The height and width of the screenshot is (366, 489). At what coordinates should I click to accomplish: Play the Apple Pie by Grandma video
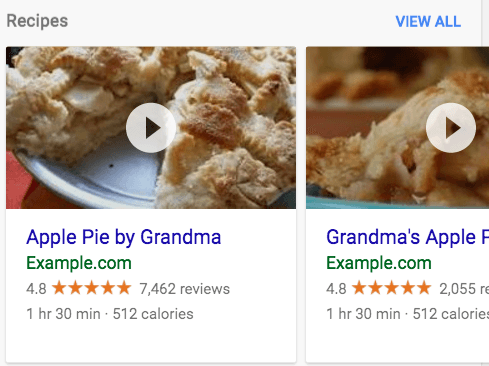coord(151,128)
